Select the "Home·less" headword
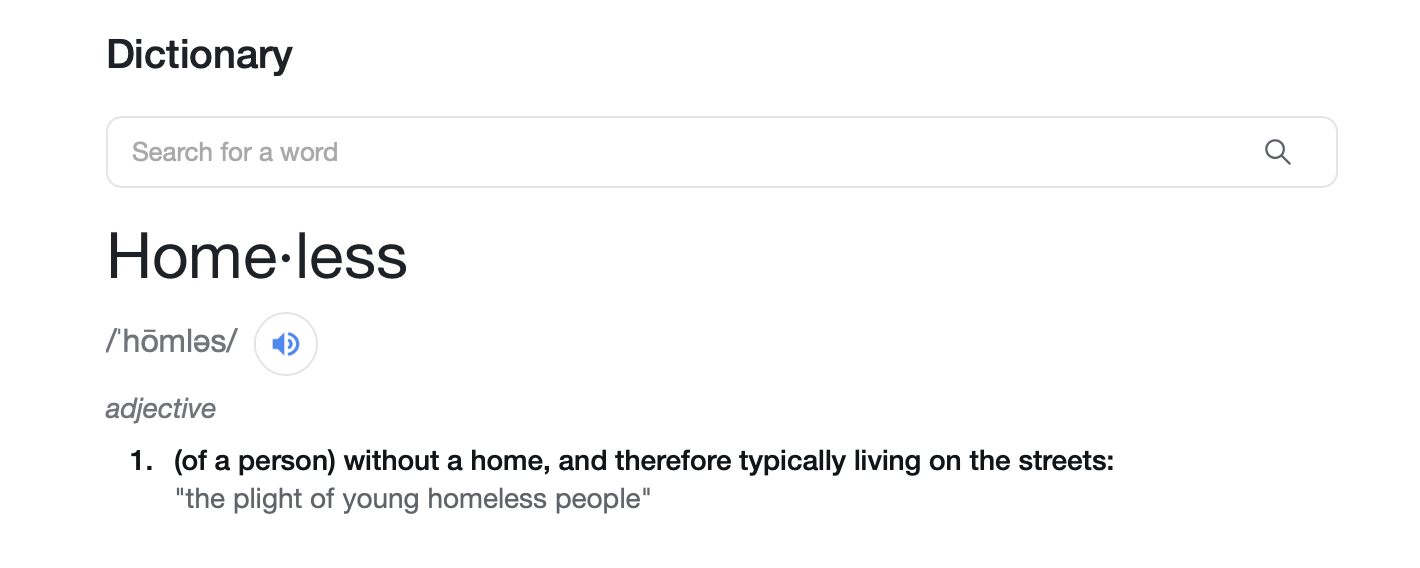The width and height of the screenshot is (1420, 568). point(257,255)
